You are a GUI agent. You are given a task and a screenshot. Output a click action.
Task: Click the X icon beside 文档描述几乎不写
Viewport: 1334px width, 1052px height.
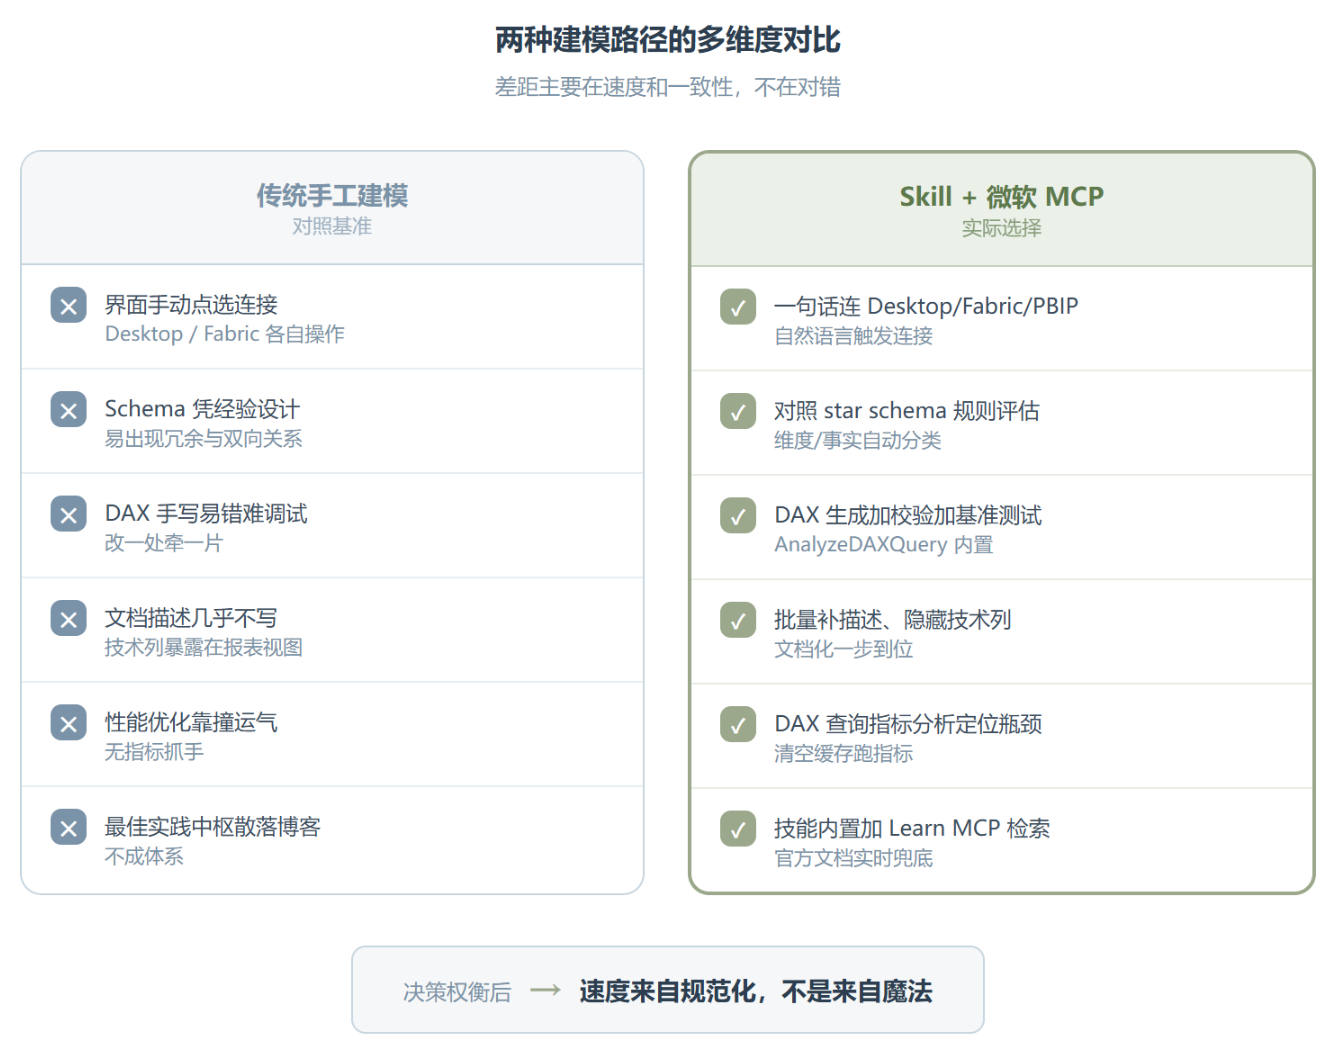[x=68, y=619]
